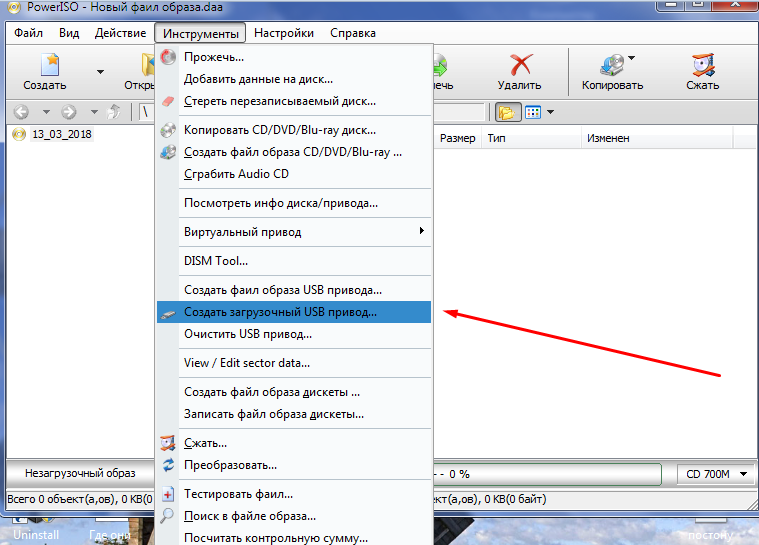Screen dimensions: 759x545
Task: Click the Удалить red X toolbar icon
Action: click(520, 64)
